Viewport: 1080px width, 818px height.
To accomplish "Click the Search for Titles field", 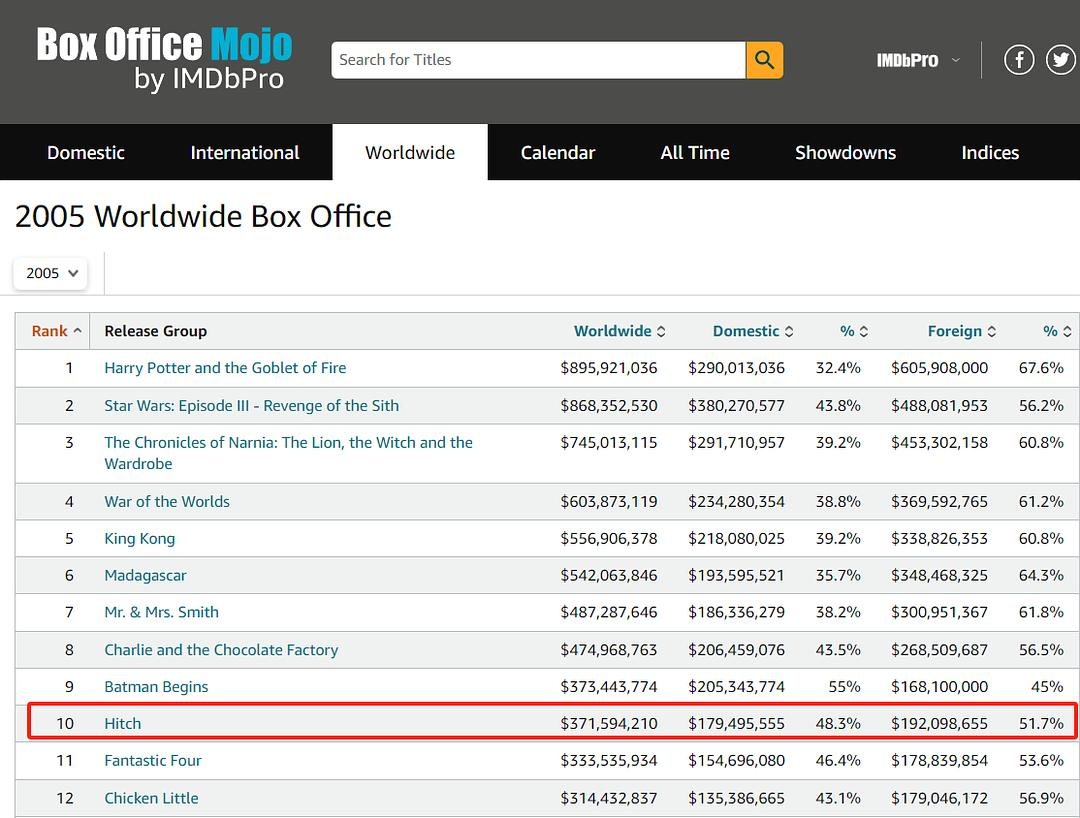I will pyautogui.click(x=538, y=60).
